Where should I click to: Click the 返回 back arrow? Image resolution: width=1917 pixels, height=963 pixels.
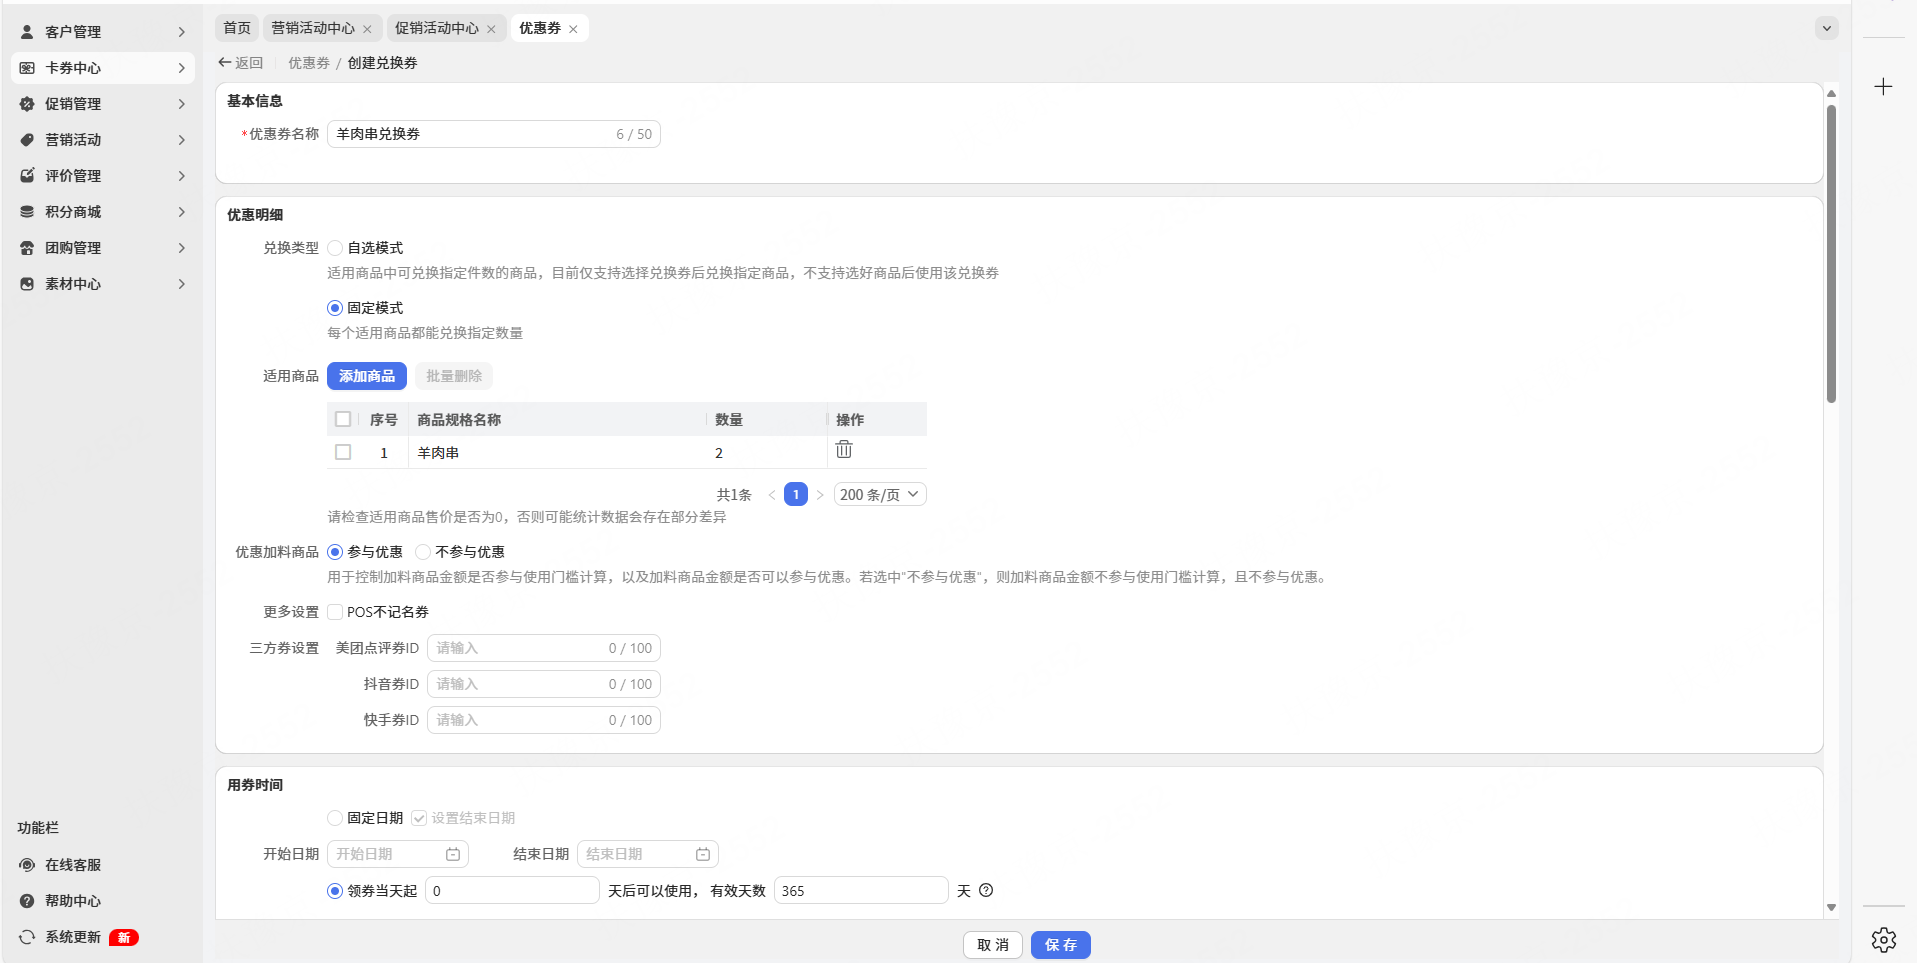[x=225, y=63]
